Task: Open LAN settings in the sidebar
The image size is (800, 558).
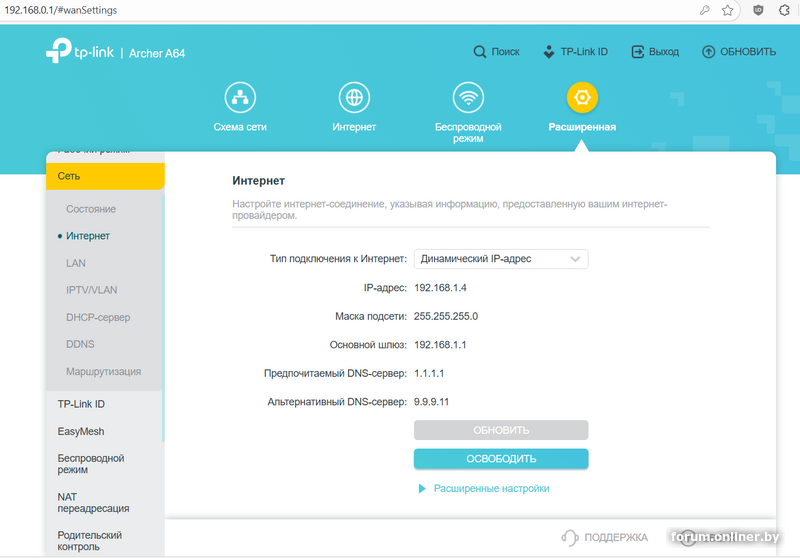Action: [x=76, y=263]
